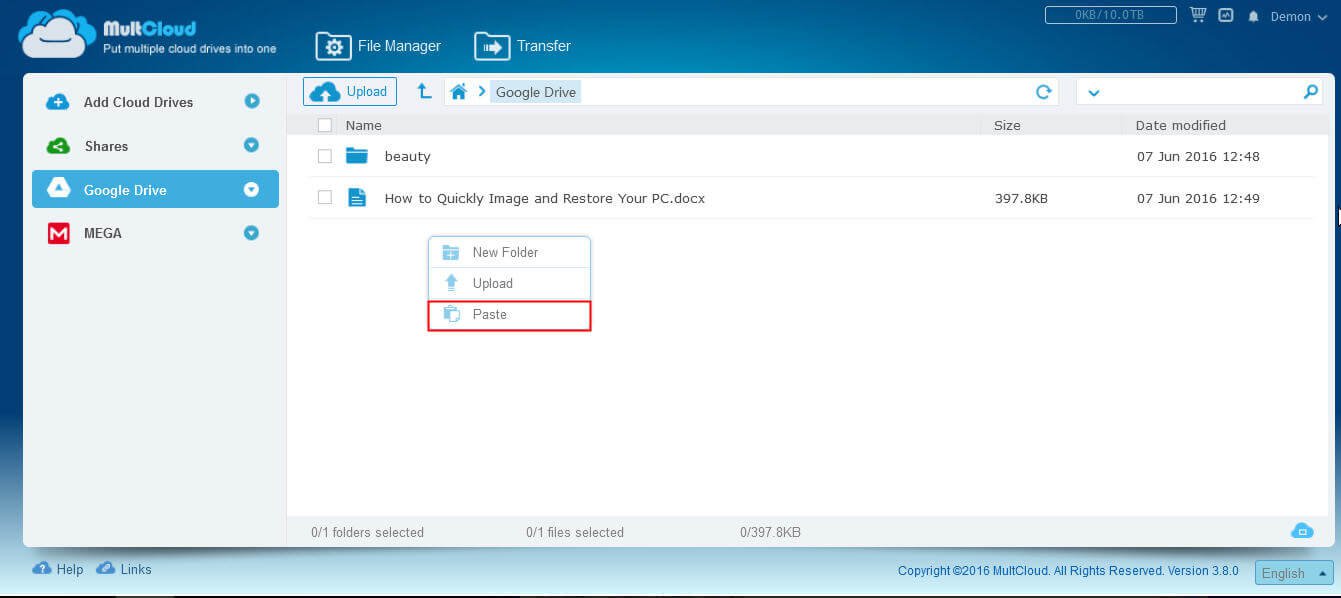Open the English language dropdown
This screenshot has height=598, width=1341.
(x=1294, y=573)
